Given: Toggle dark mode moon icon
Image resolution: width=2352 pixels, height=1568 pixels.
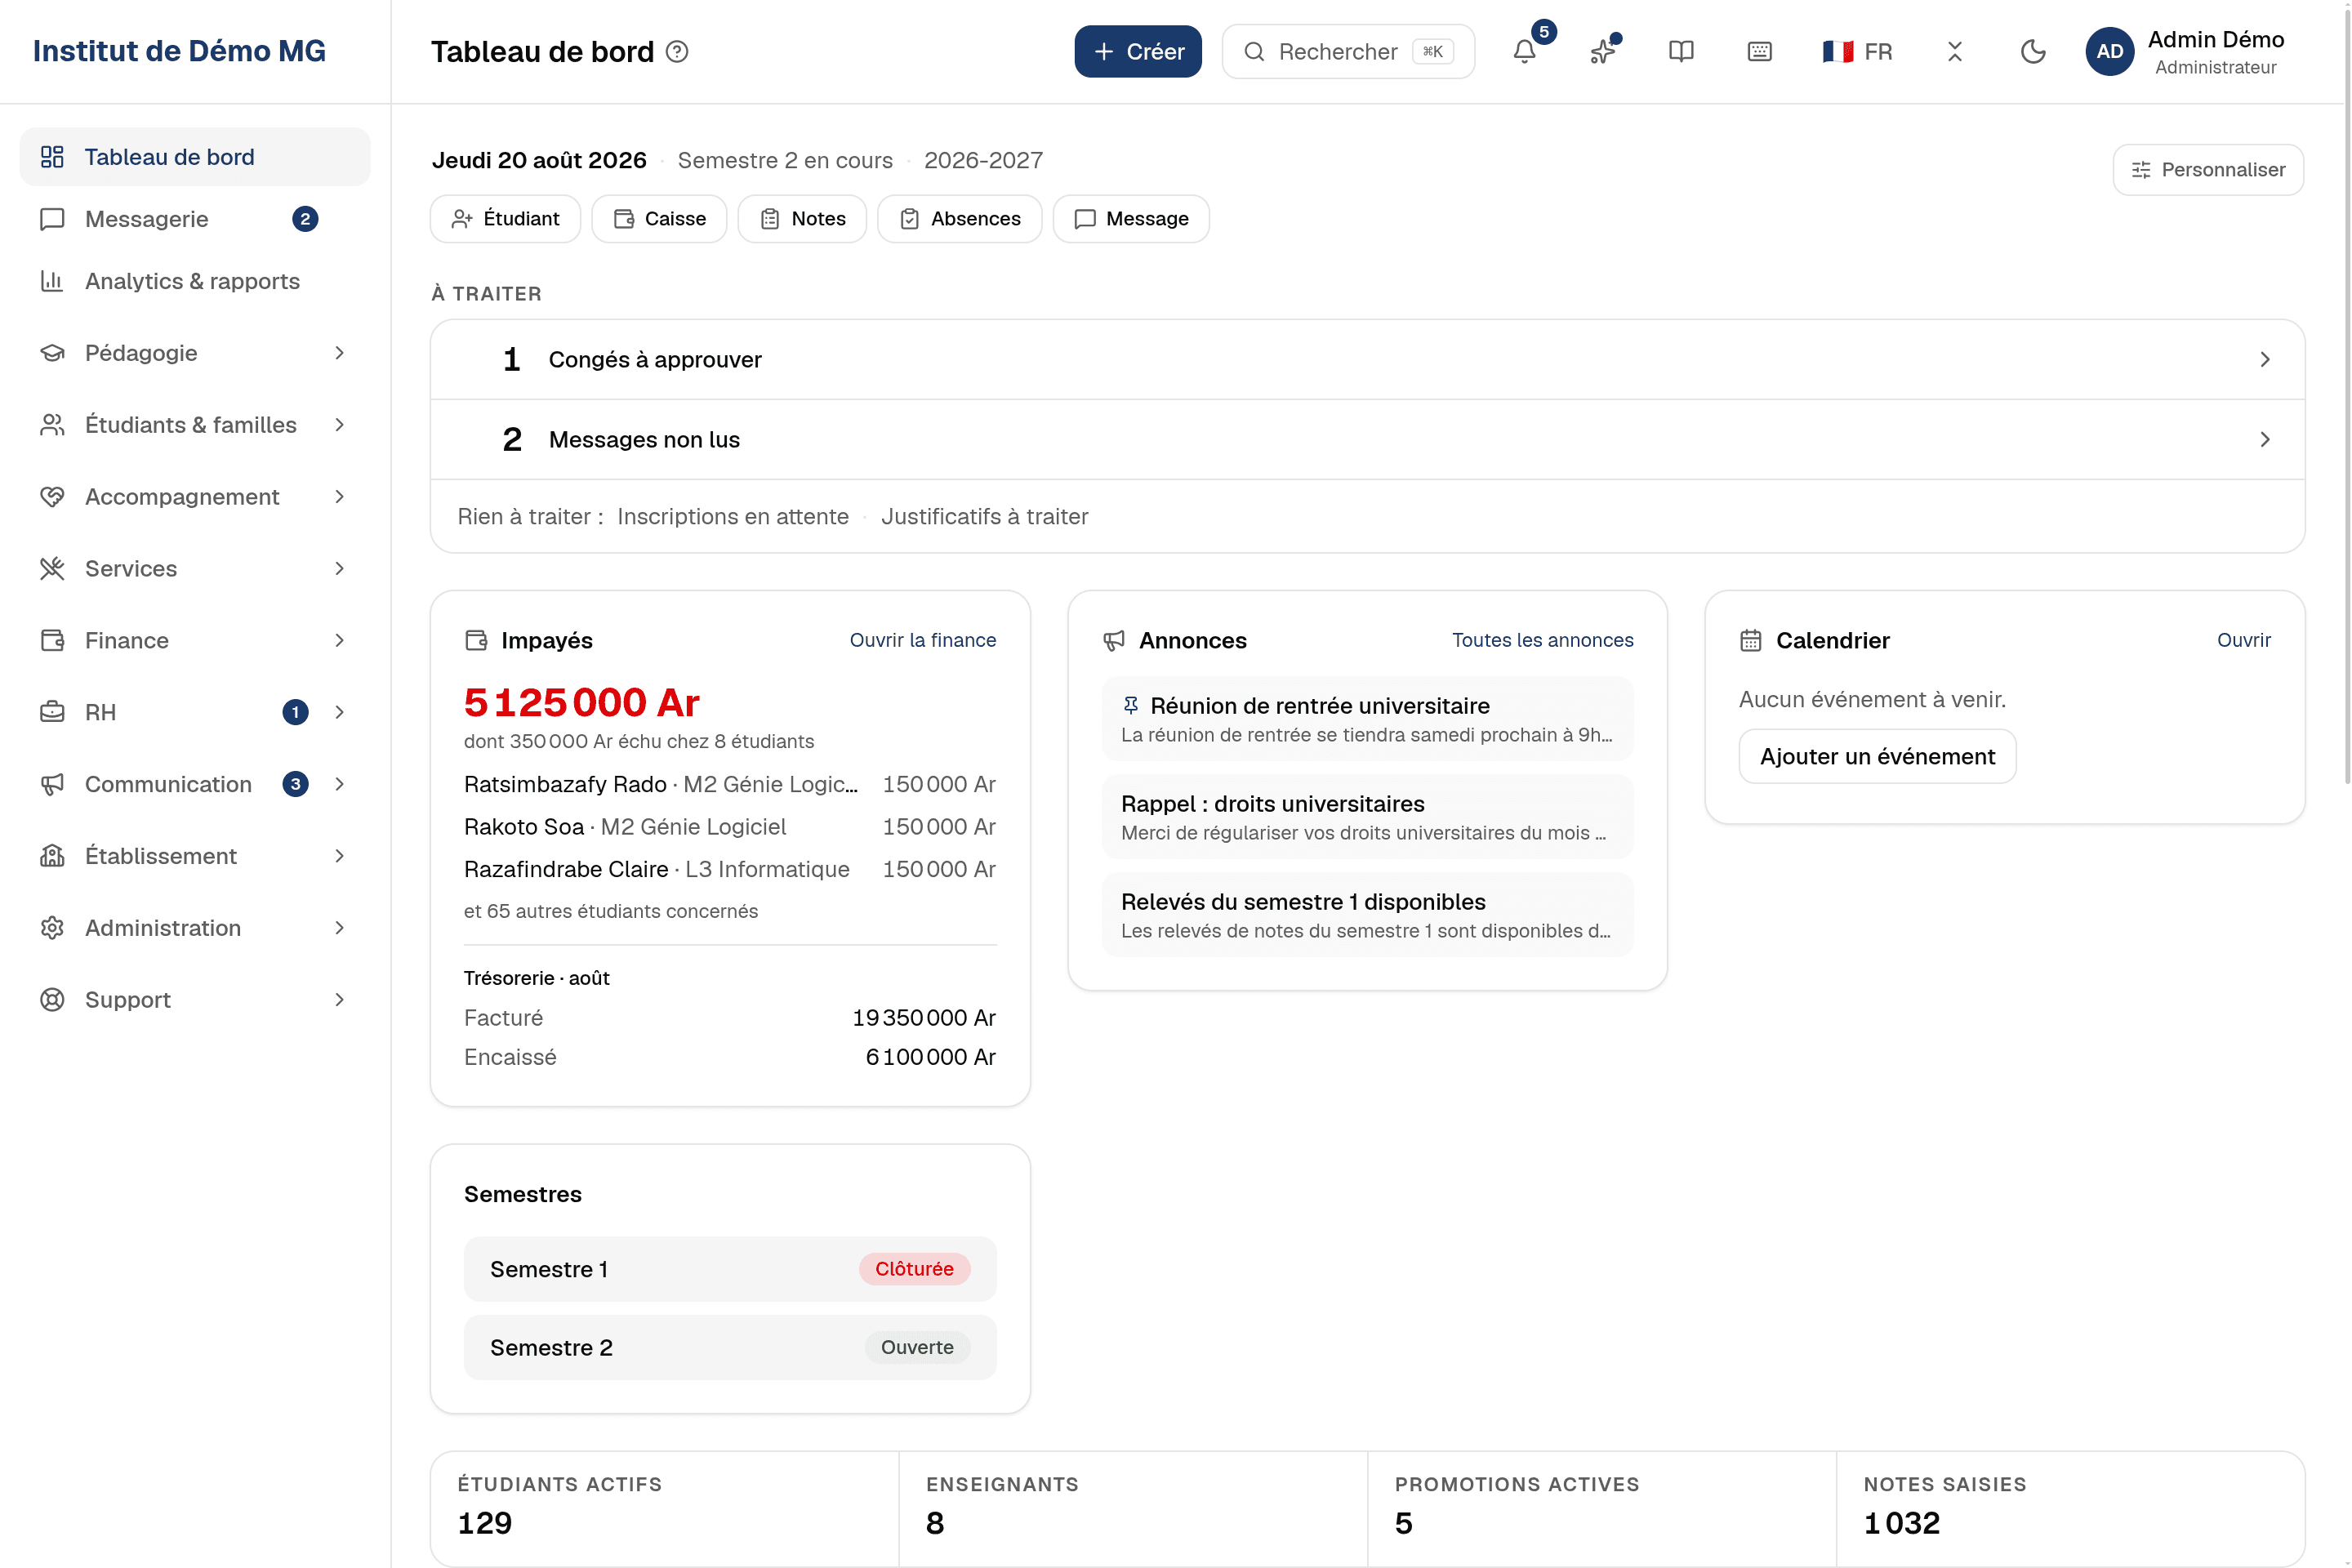Looking at the screenshot, I should point(2033,51).
